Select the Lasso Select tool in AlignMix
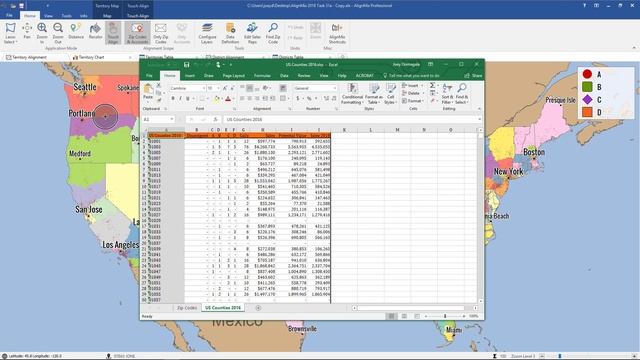The image size is (640, 360). point(10,33)
